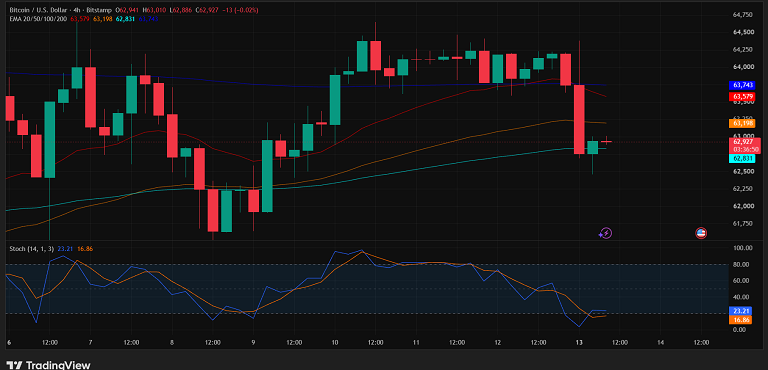Click the cyan 62,831 price axis label
768x370 pixels.
742,158
